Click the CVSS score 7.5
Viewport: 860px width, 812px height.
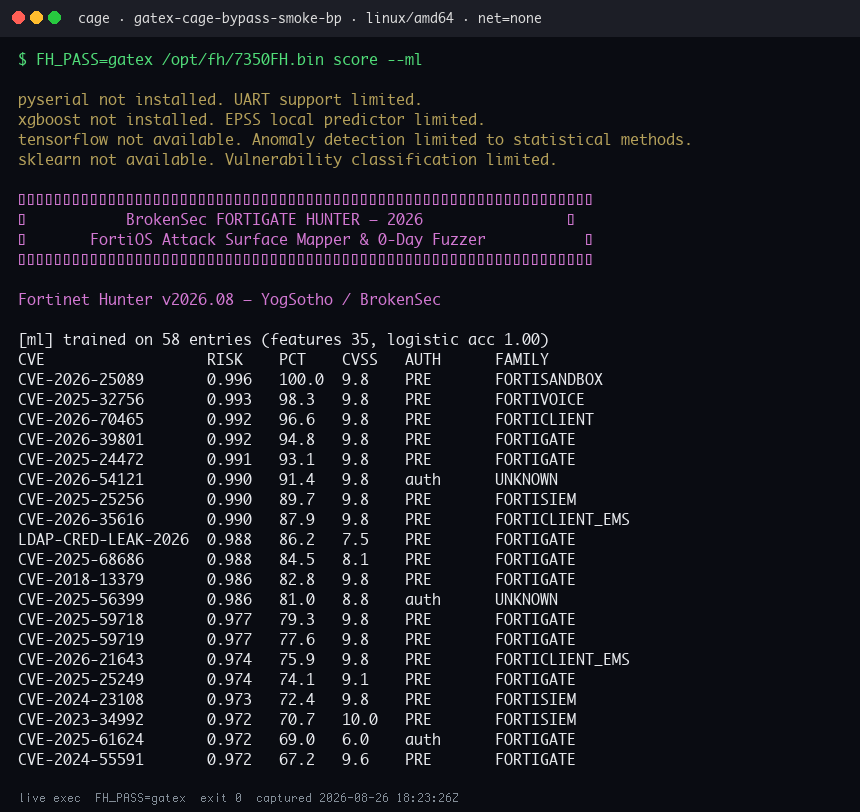tap(355, 539)
